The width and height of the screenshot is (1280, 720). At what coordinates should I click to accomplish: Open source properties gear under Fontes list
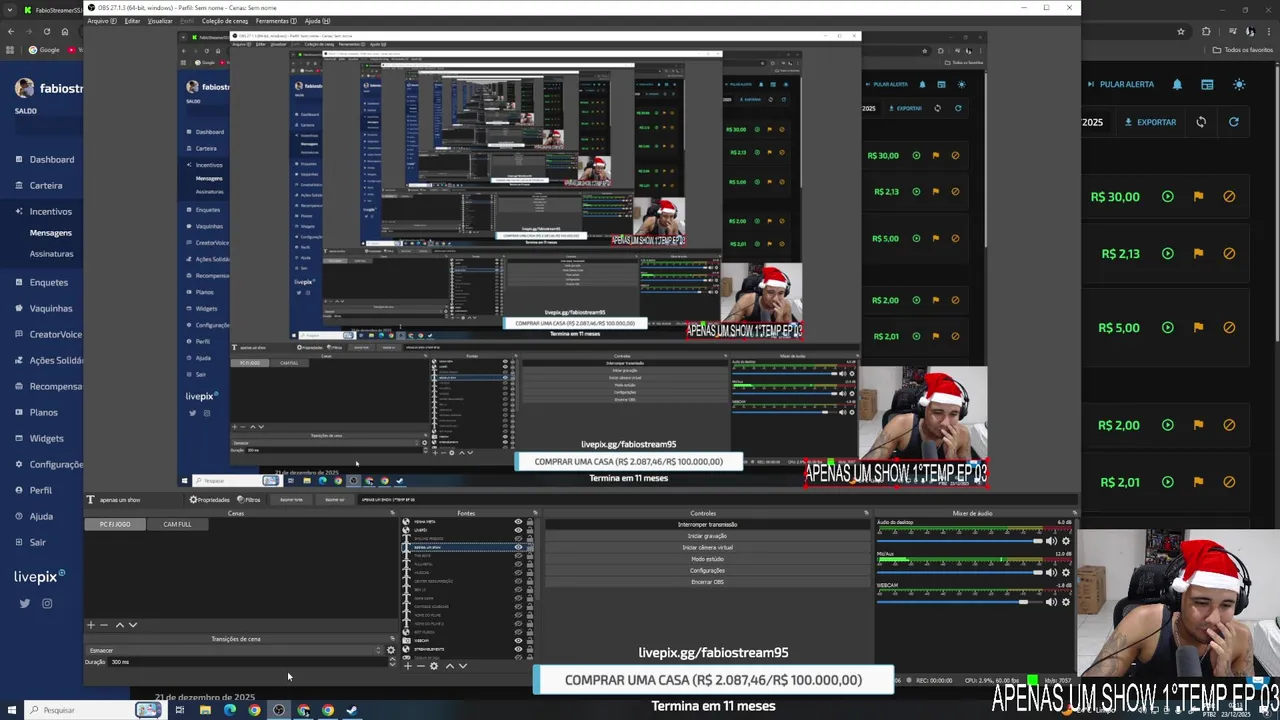tap(433, 666)
